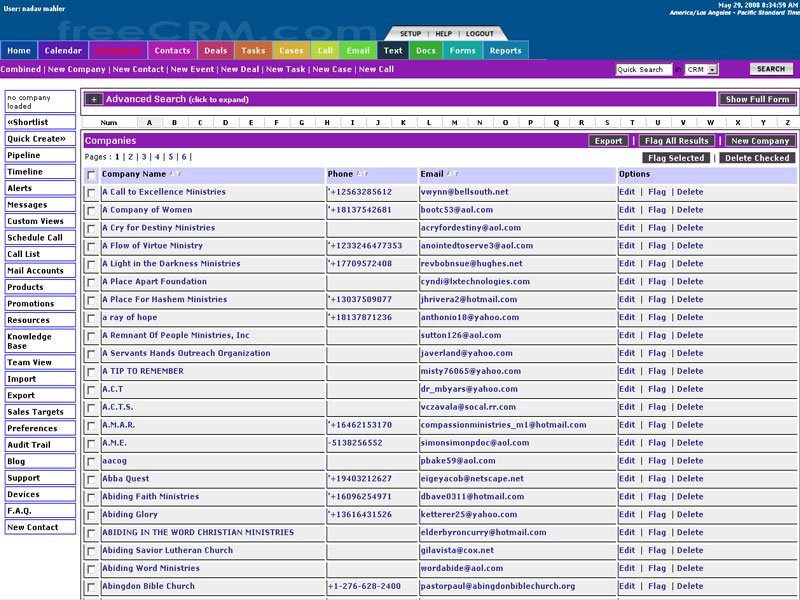Sort Email column ascending arrow
The image size is (800, 600).
coord(449,174)
